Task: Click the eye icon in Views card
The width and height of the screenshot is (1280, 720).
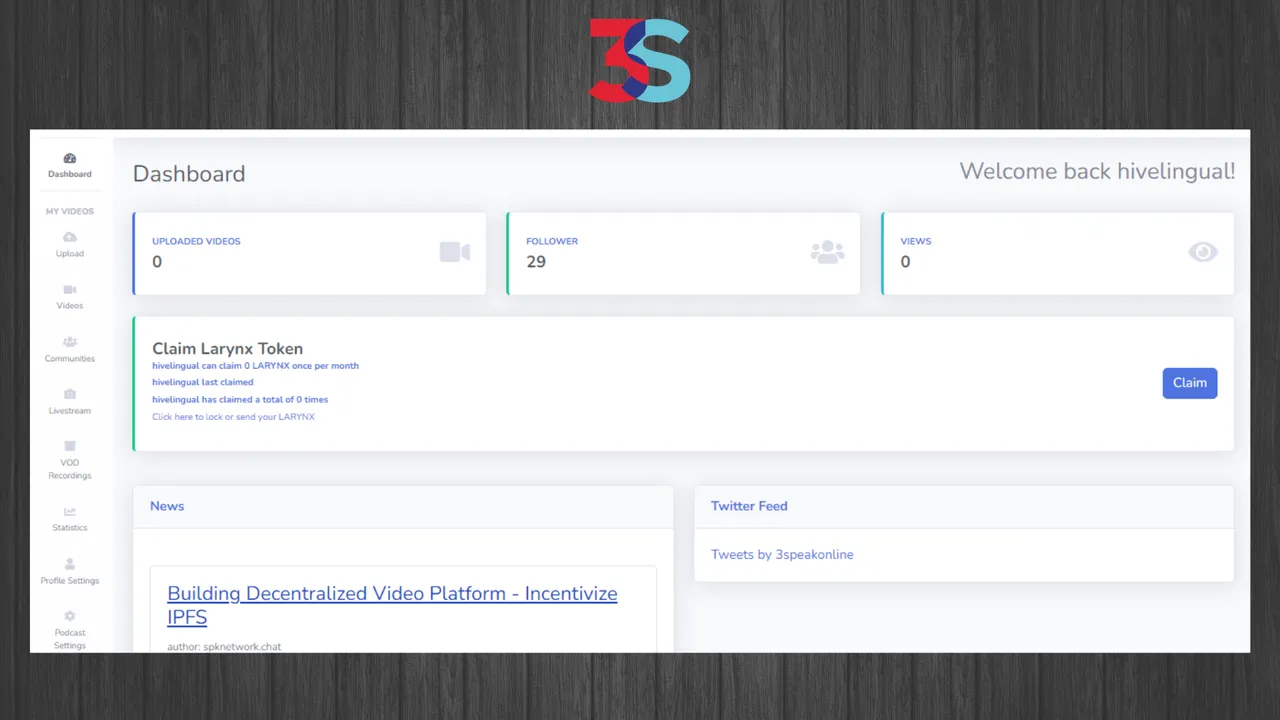Action: pos(1203,252)
